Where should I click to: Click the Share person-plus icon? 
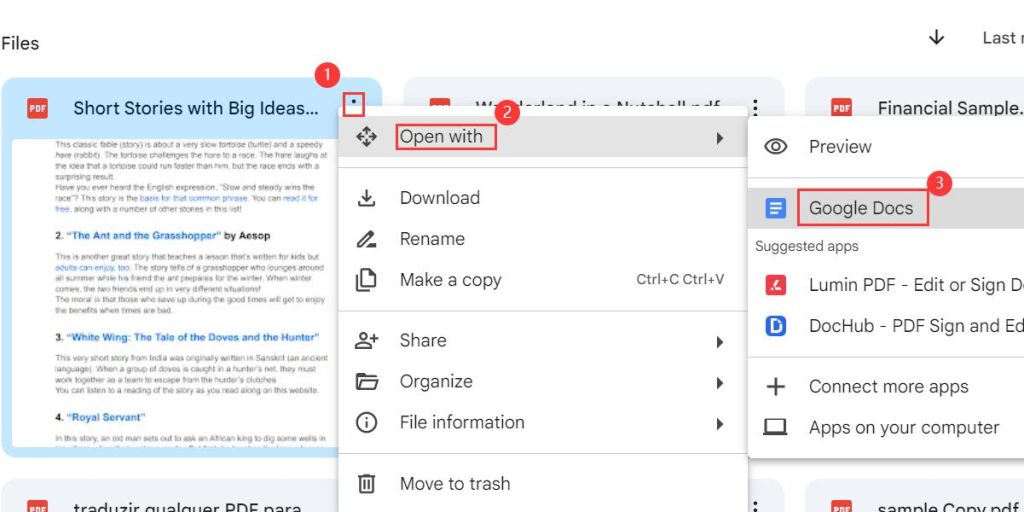366,340
